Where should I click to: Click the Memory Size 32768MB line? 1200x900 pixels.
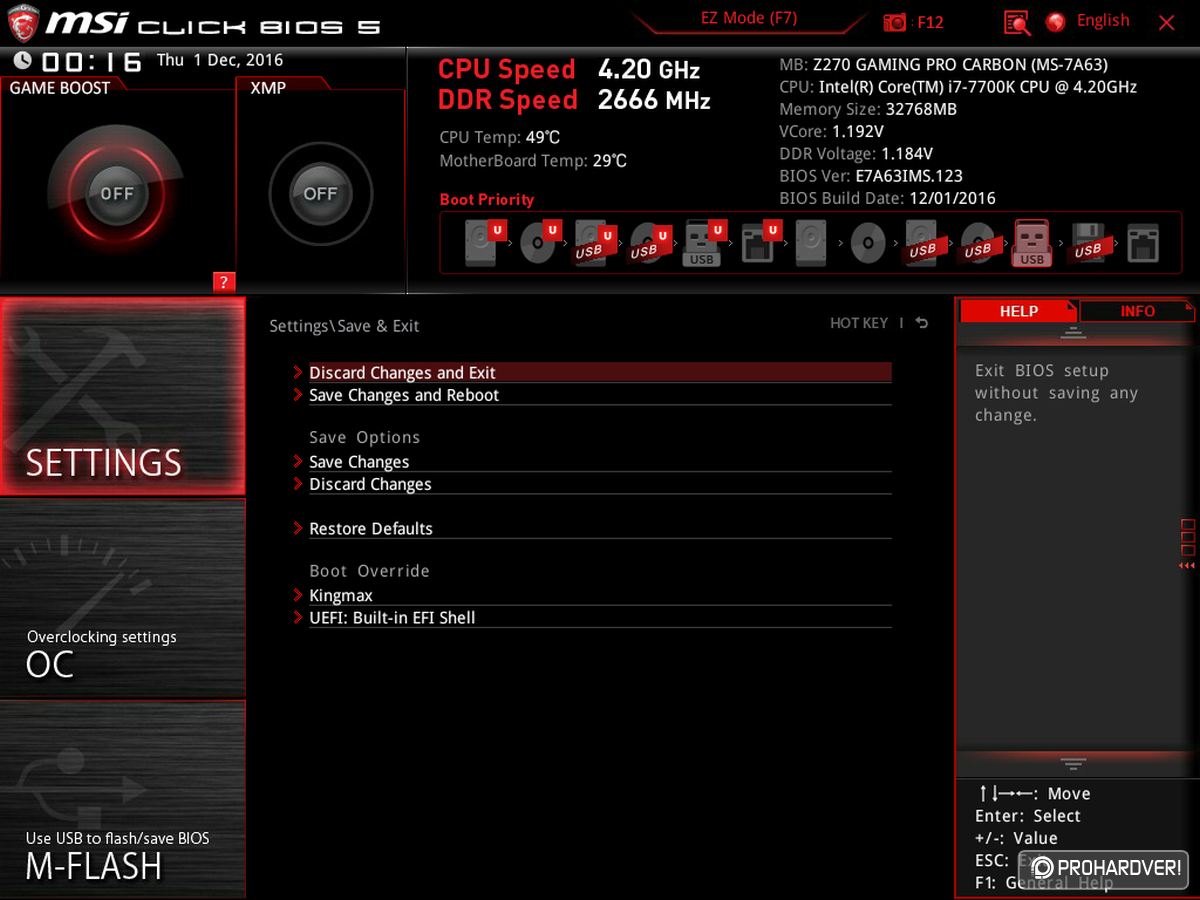click(868, 109)
